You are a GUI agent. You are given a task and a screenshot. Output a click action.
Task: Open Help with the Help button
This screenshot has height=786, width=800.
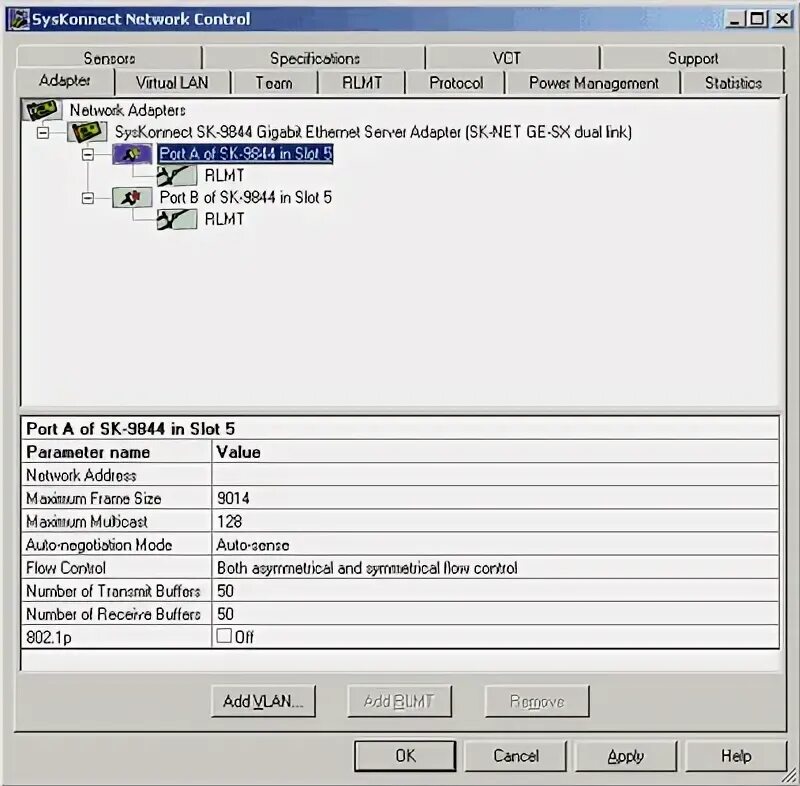736,756
